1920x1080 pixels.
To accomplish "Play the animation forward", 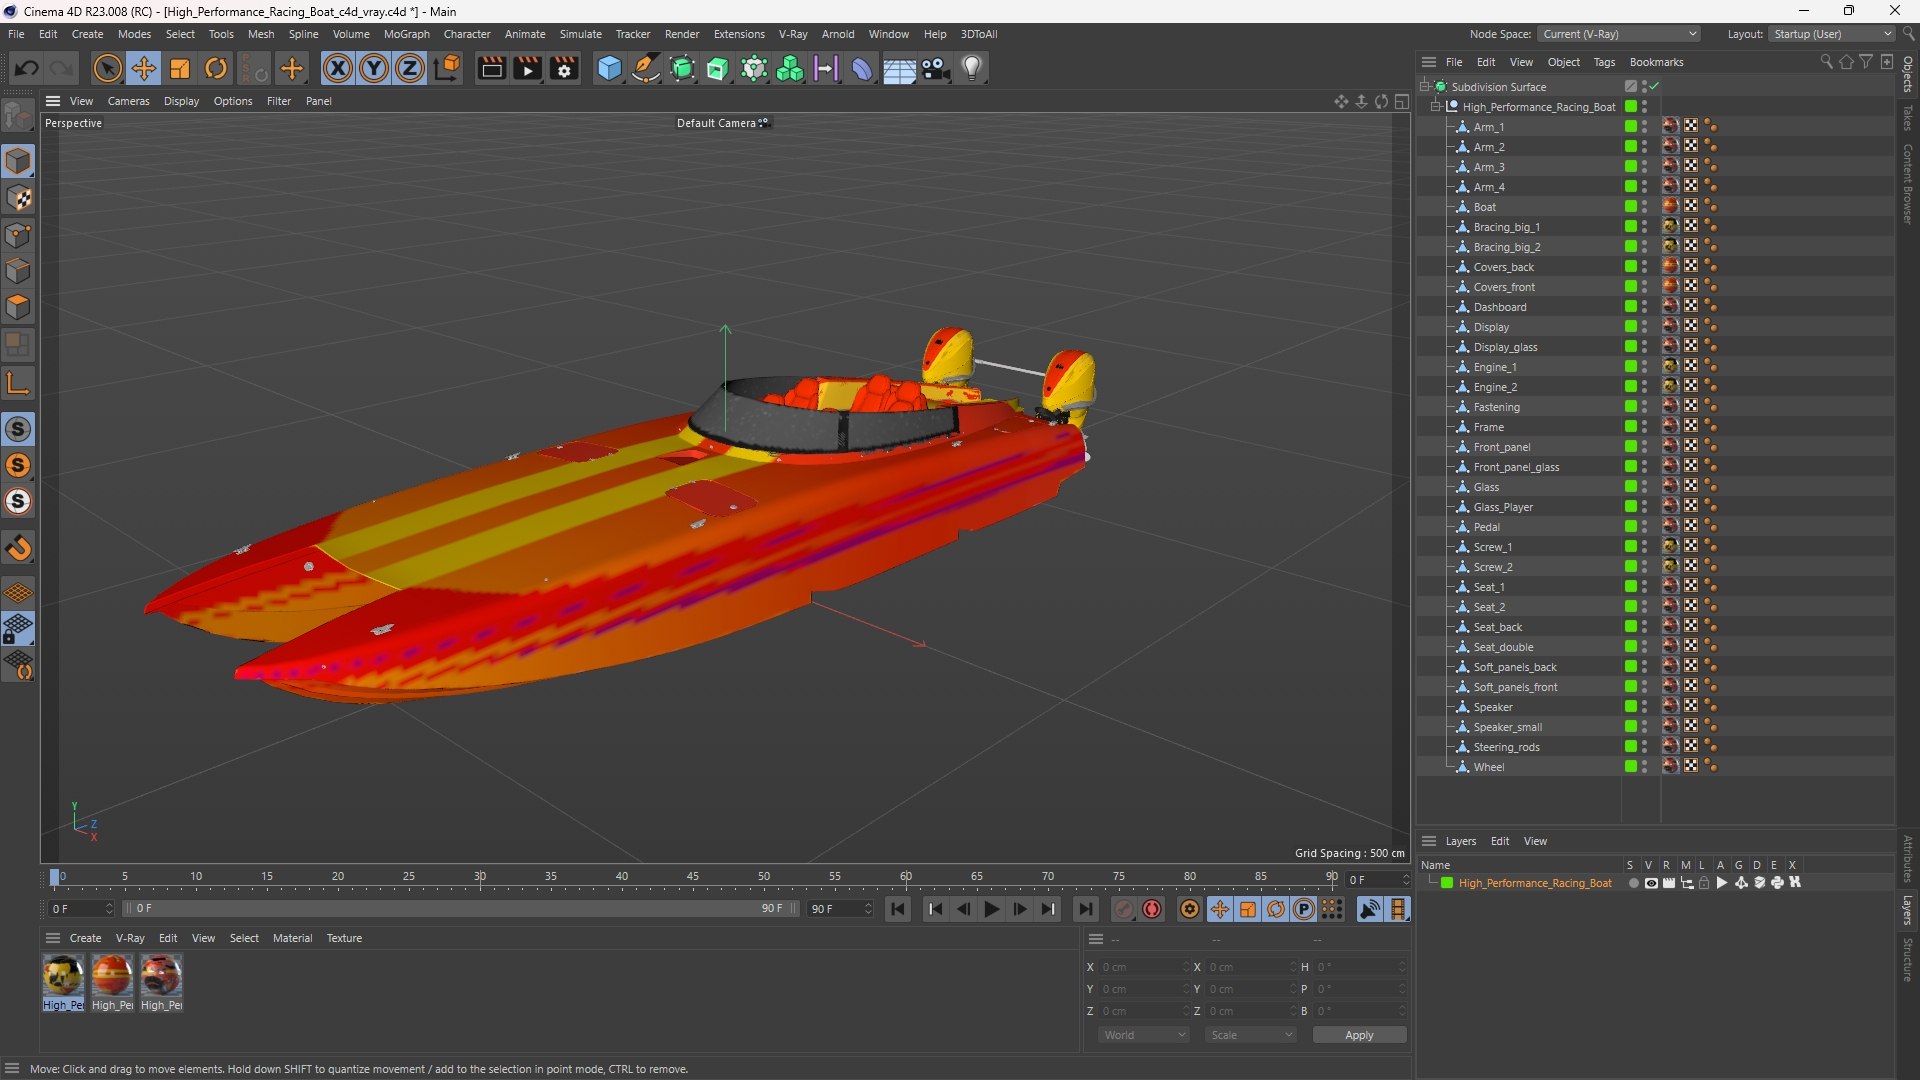I will (991, 909).
